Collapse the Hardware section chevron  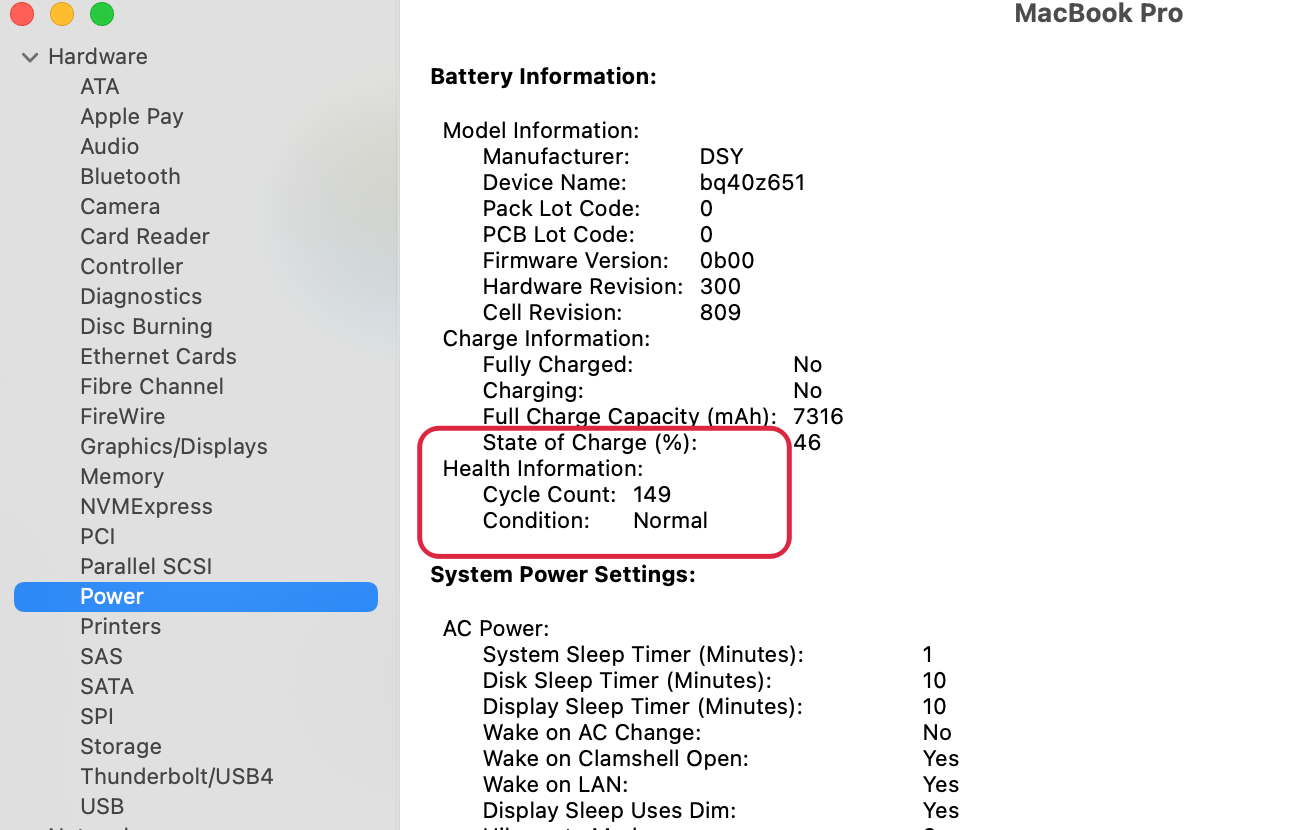click(30, 58)
